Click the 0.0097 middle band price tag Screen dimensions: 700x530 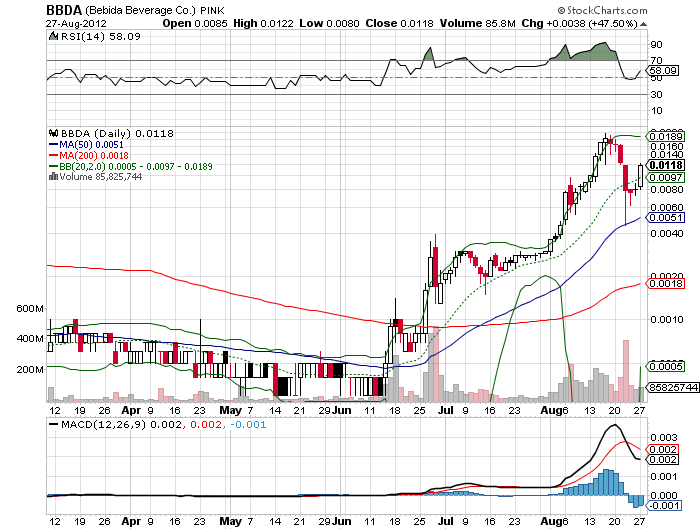(x=666, y=178)
